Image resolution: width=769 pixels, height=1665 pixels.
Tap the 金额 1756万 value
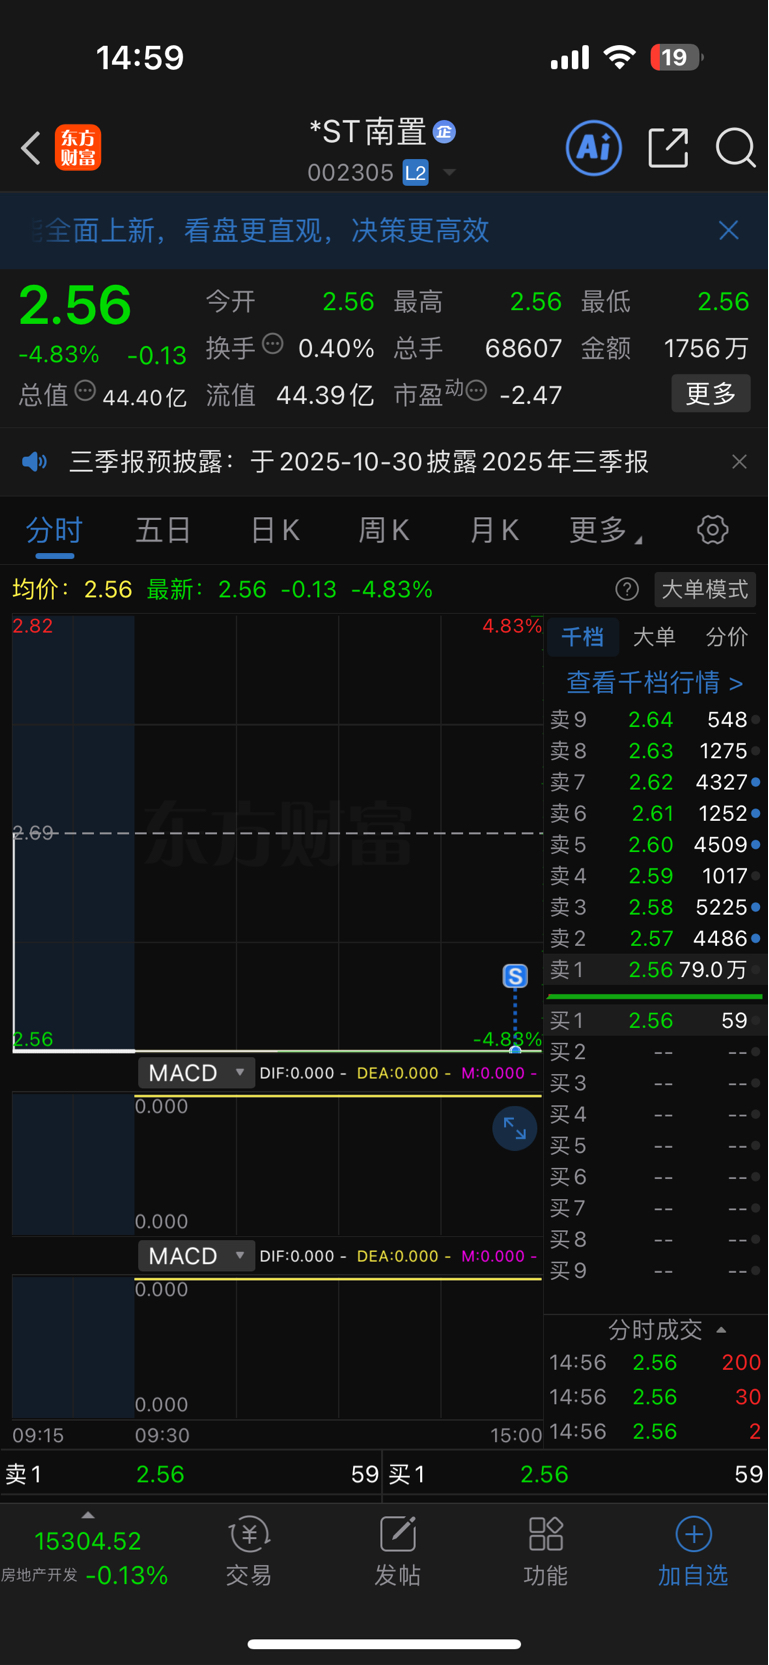(706, 348)
